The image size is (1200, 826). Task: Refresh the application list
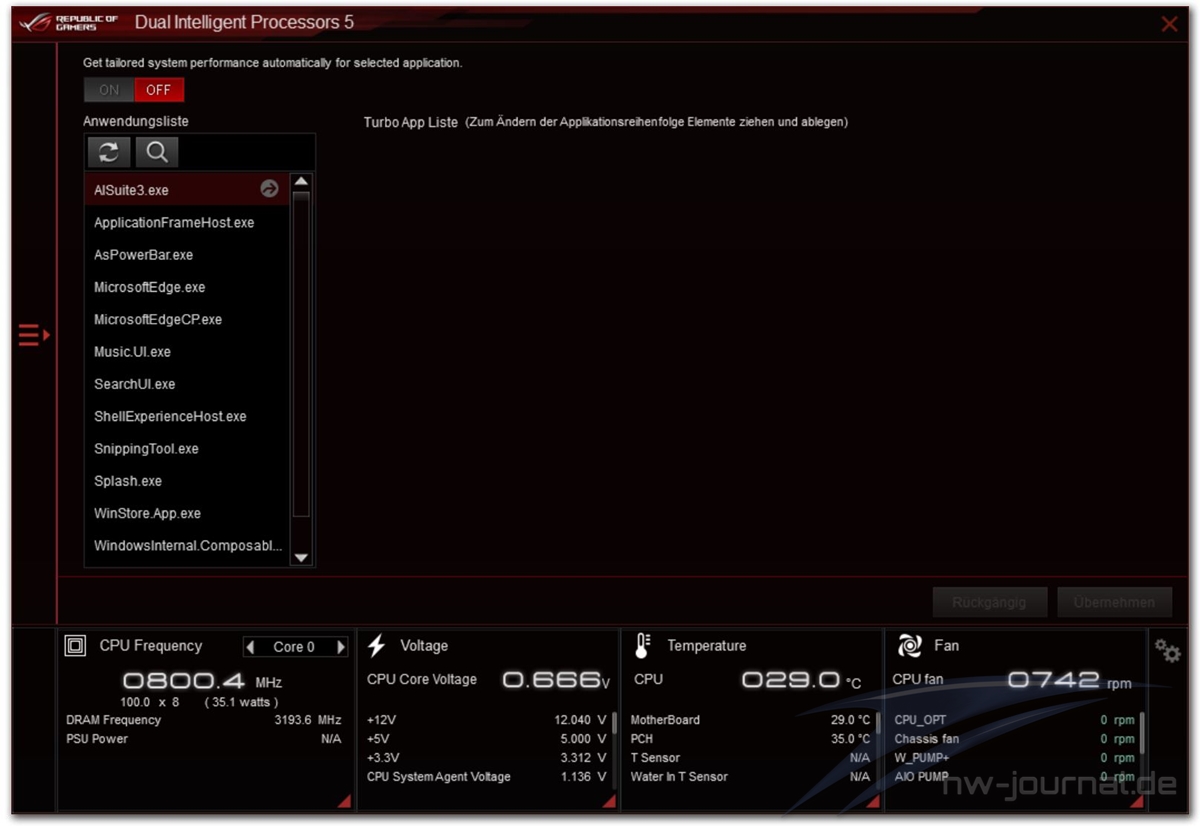[109, 152]
